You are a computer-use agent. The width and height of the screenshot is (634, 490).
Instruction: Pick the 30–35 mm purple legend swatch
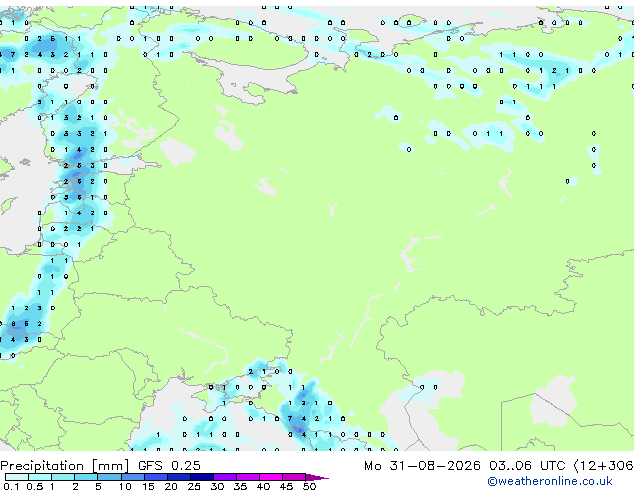(225, 477)
